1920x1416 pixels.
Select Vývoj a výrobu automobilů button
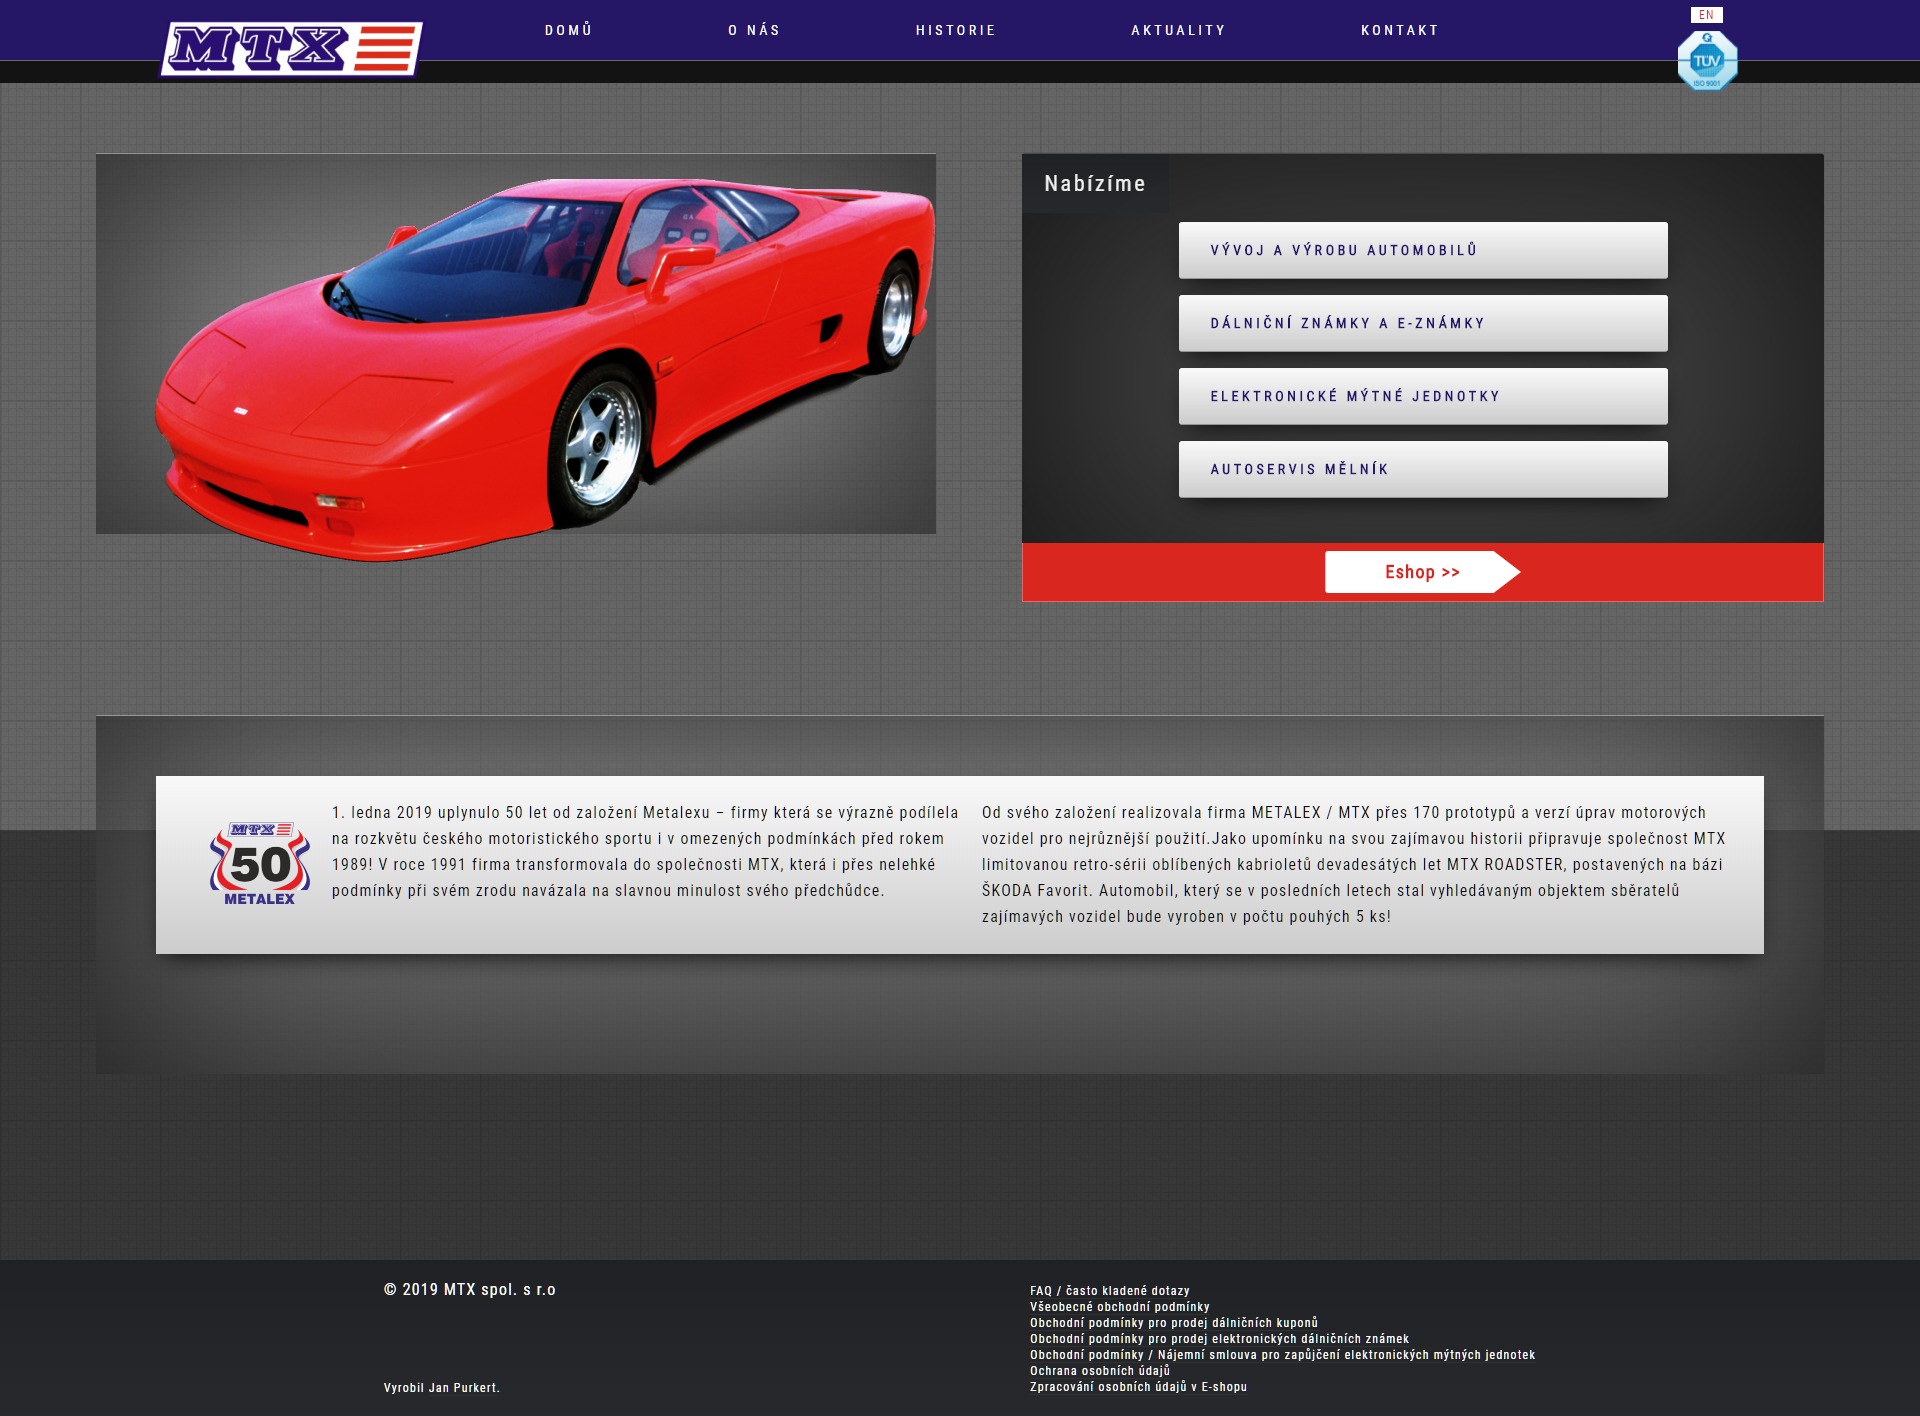pyautogui.click(x=1423, y=250)
